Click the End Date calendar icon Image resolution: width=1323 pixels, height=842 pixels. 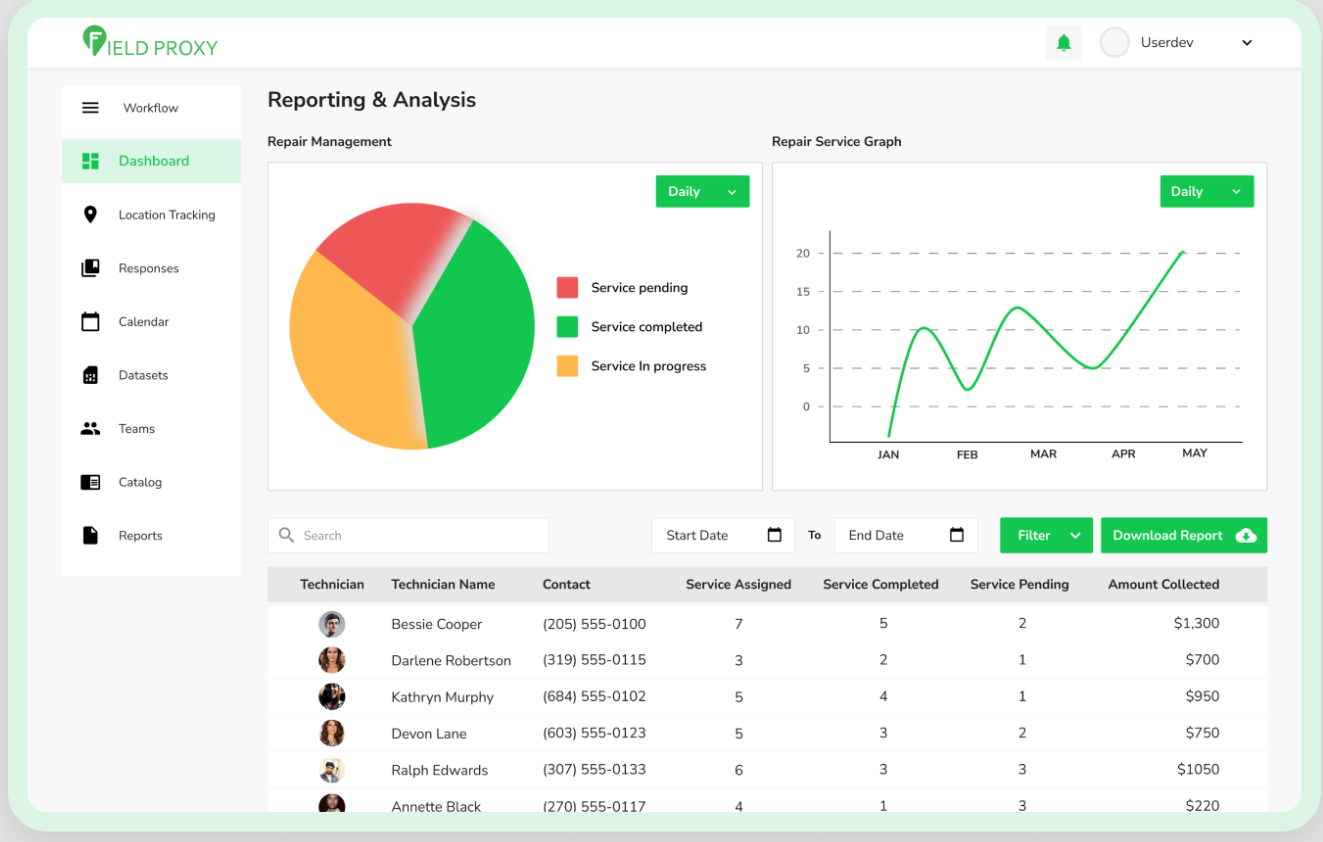[956, 535]
